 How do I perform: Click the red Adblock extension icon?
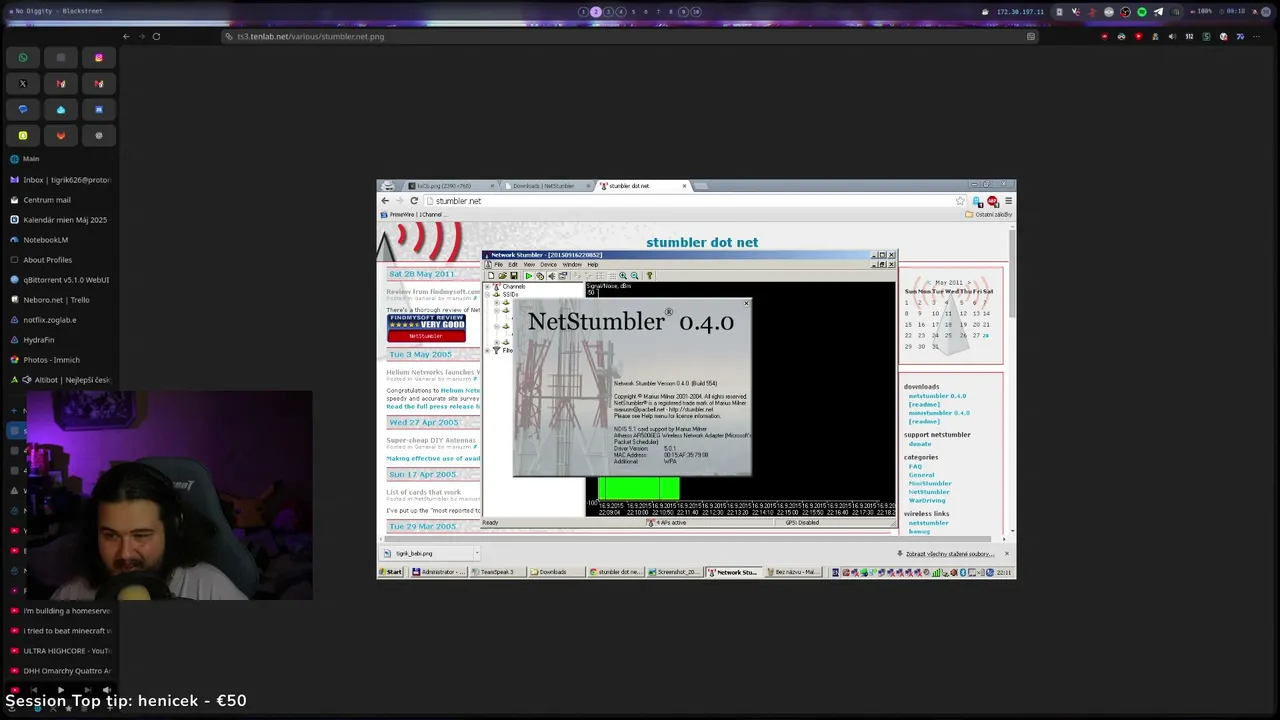coord(992,201)
